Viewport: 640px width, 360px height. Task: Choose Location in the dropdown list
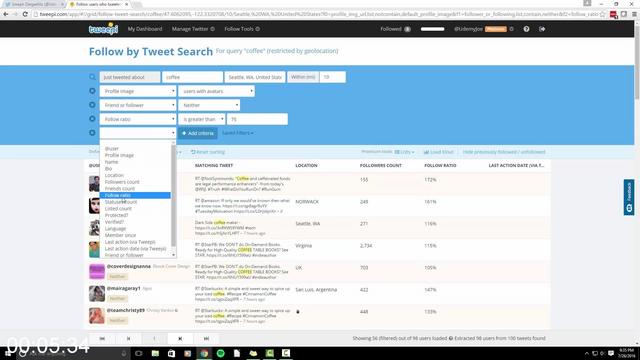tap(114, 175)
